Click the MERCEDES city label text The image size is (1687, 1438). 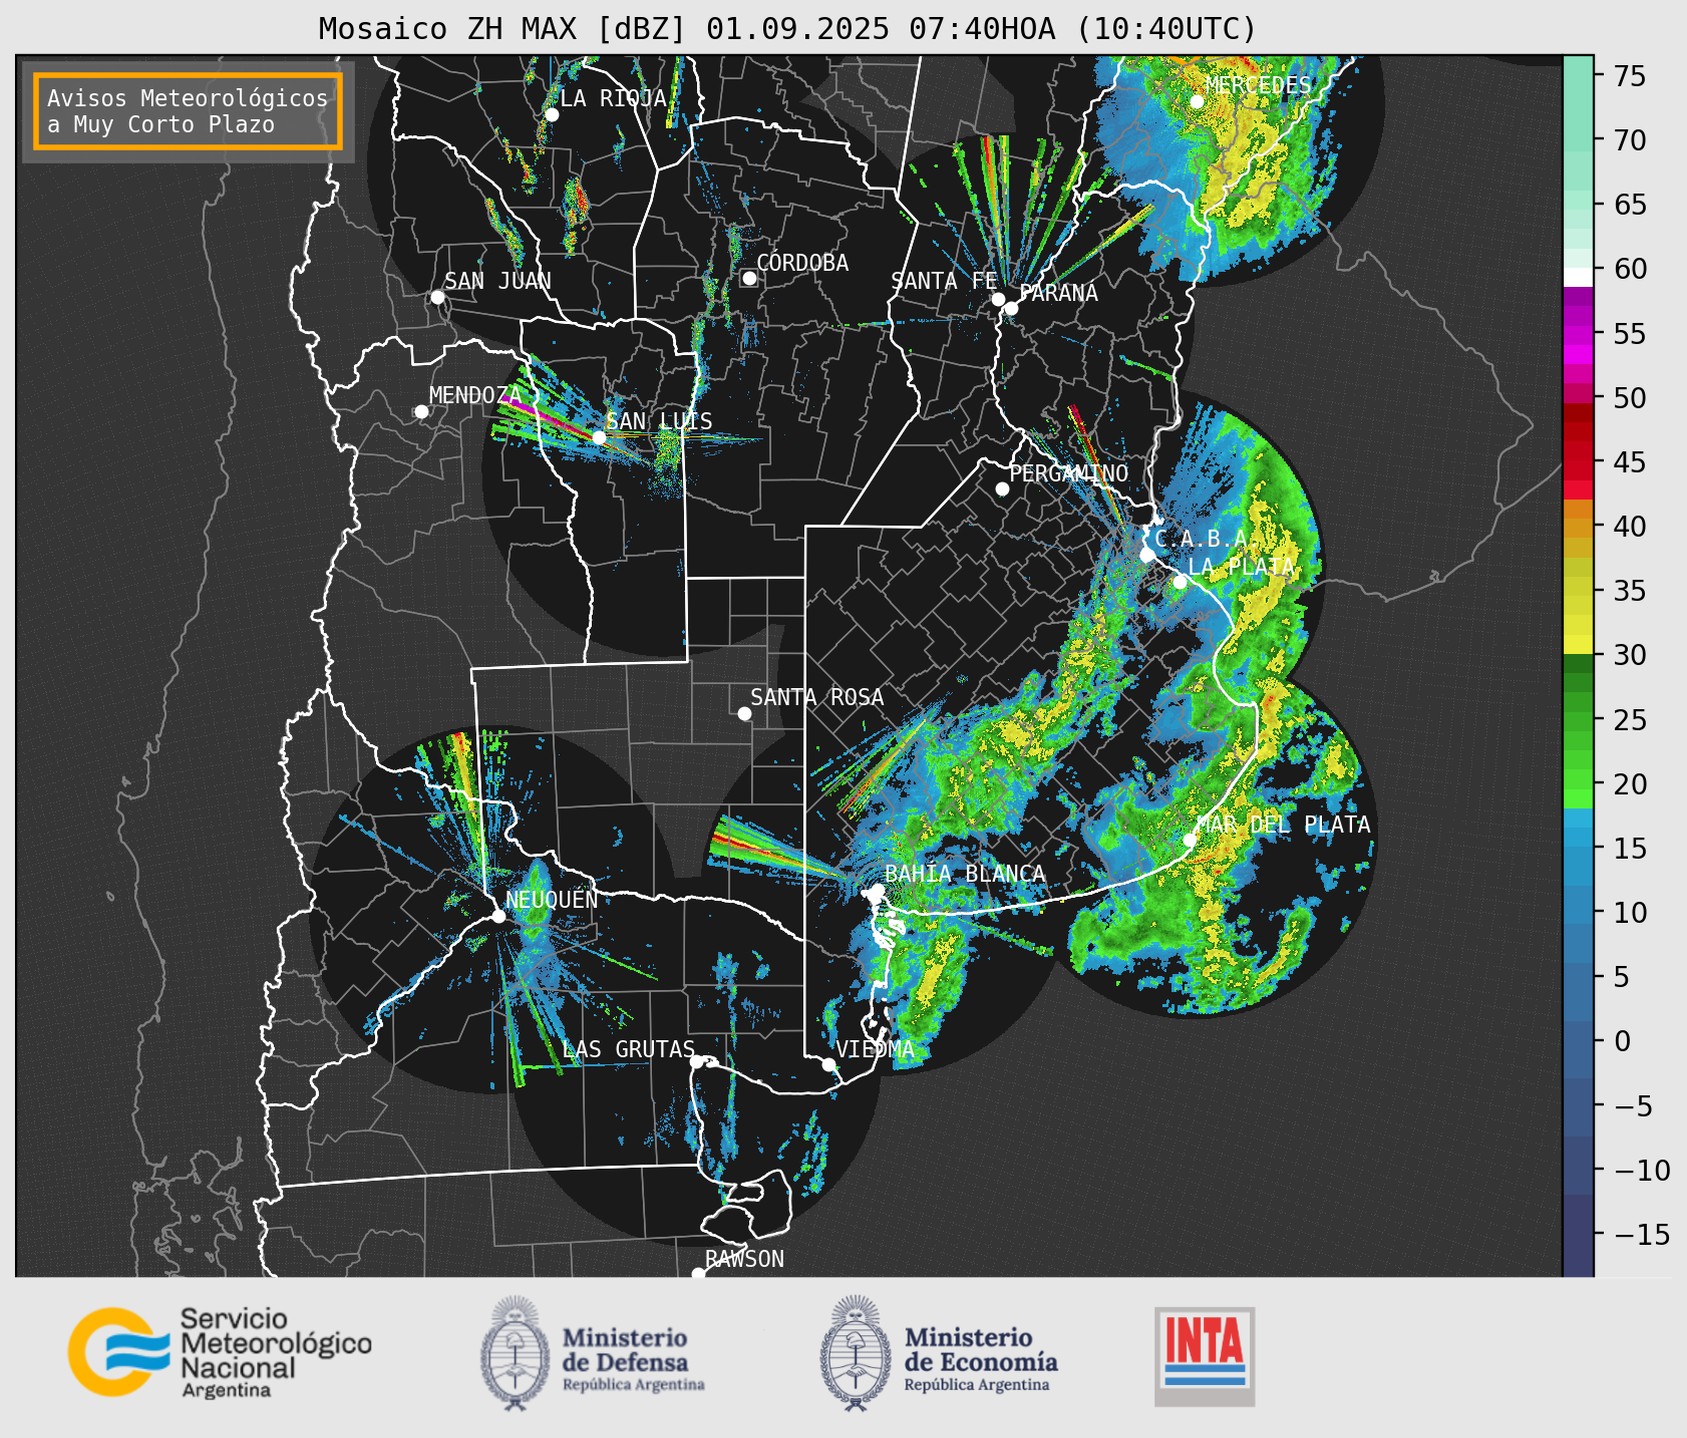pos(1258,85)
